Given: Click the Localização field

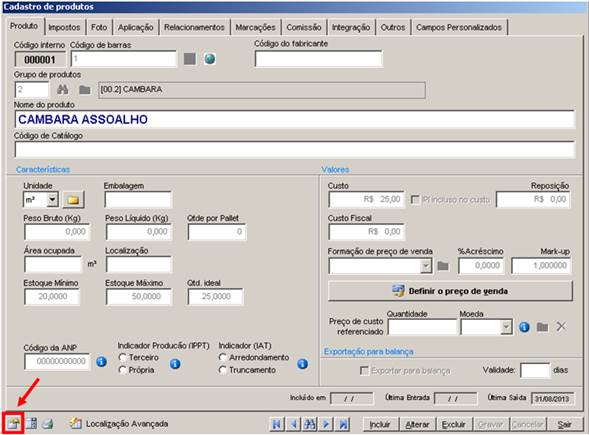Looking at the screenshot, I should (x=139, y=264).
